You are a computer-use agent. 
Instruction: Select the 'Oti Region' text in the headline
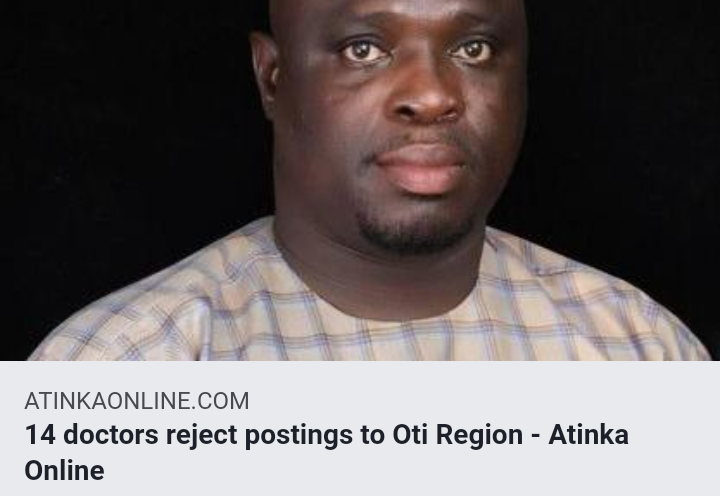[457, 435]
